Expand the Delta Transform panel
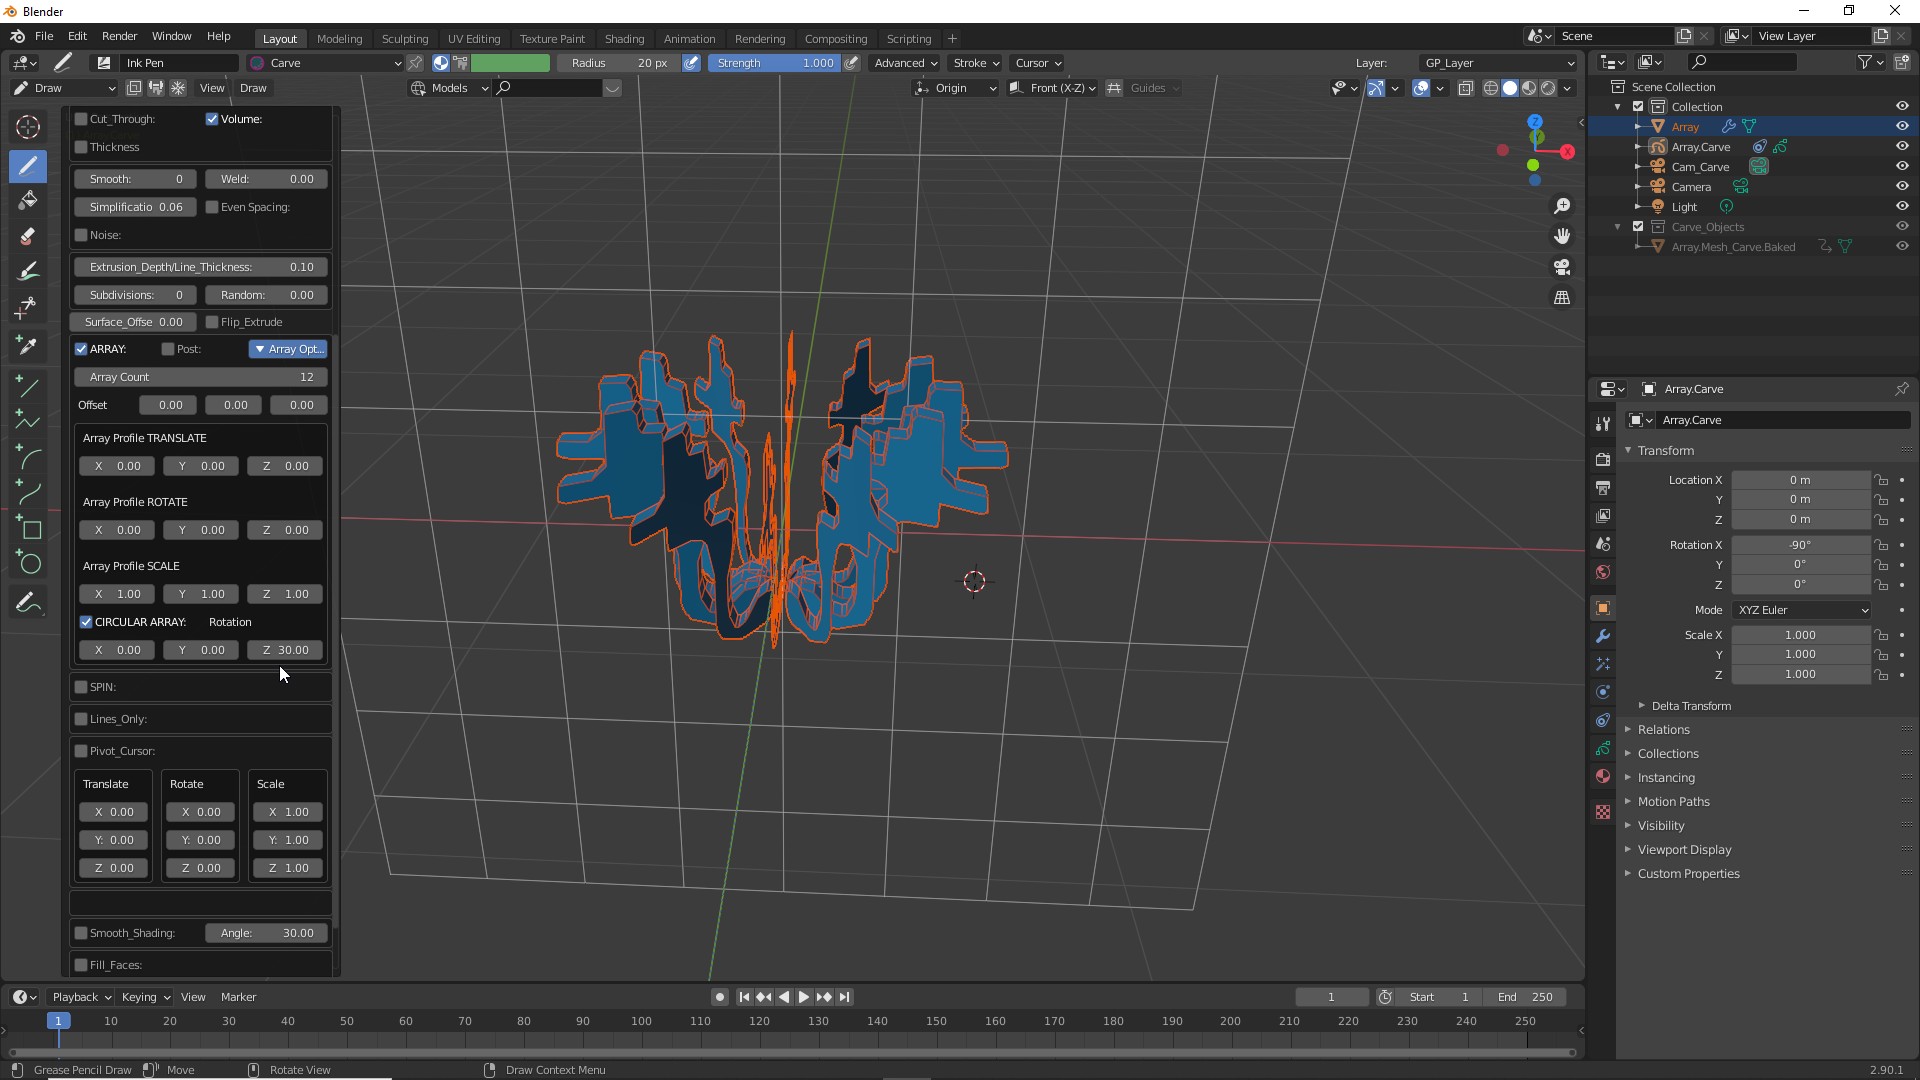Screen dimensions: 1920x1080 [1690, 706]
